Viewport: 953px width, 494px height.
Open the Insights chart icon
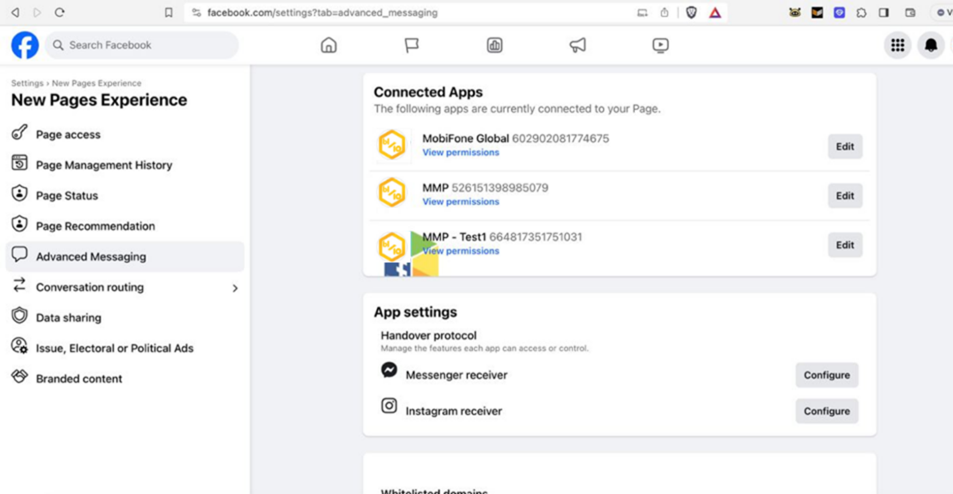[494, 45]
